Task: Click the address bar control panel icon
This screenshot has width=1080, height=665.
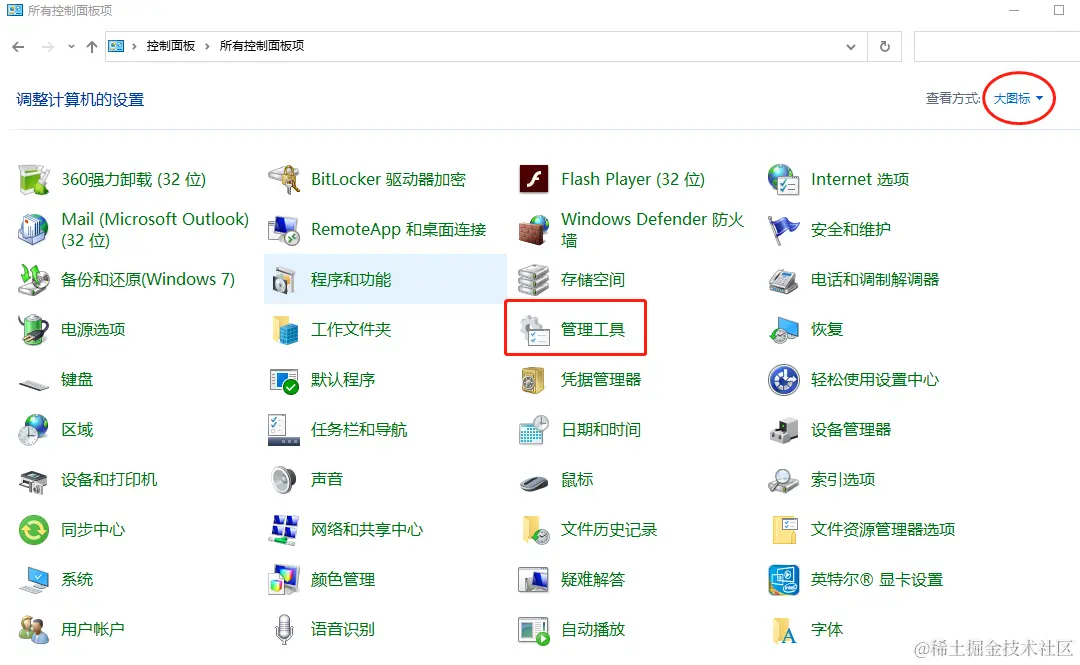Action: click(116, 46)
